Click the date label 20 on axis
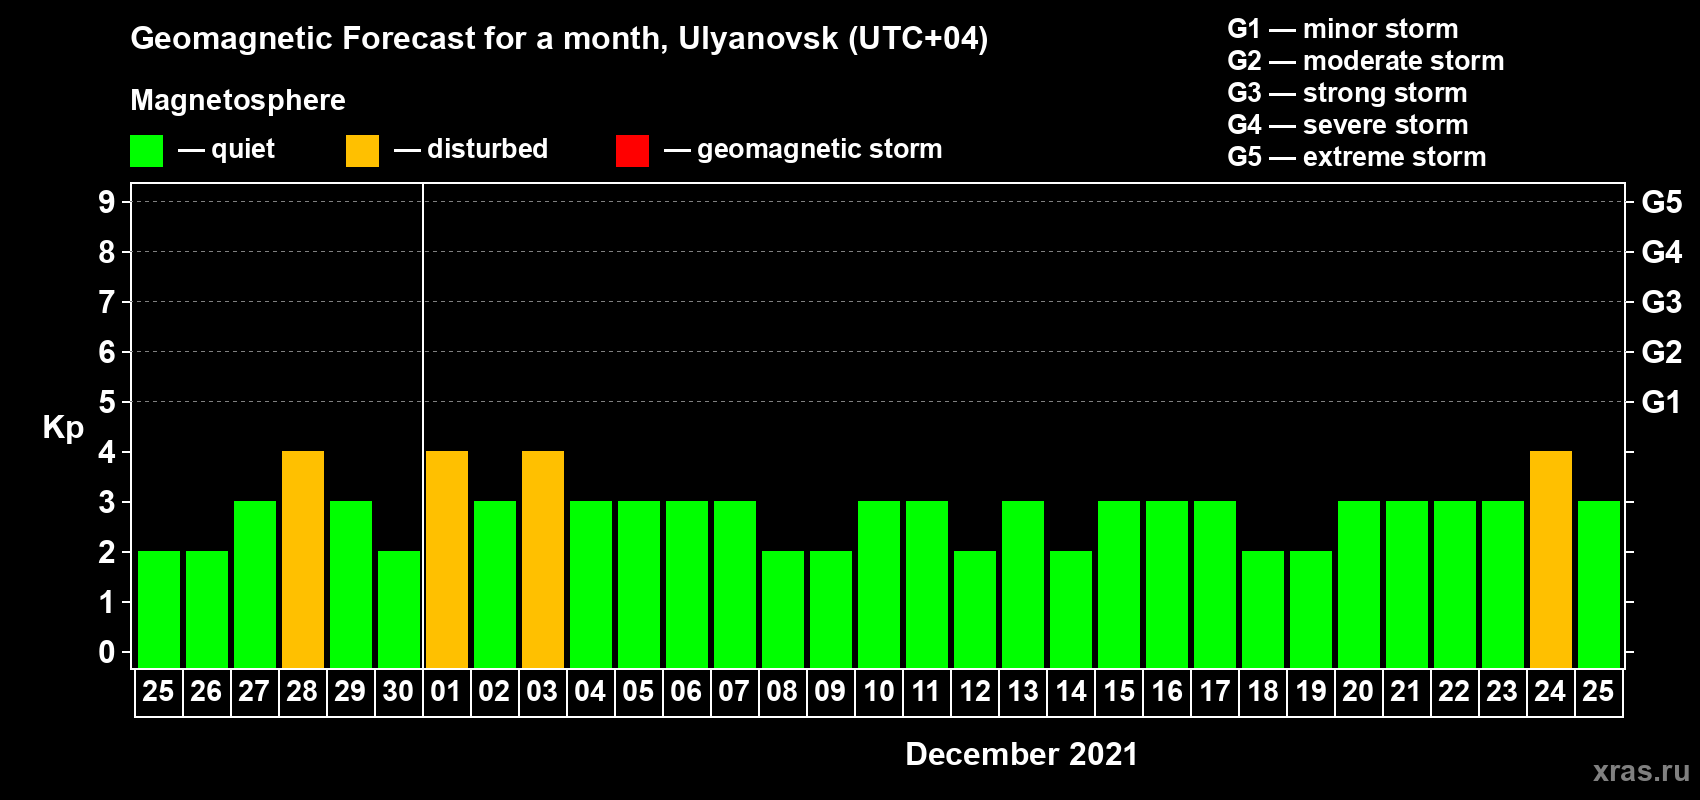Viewport: 1700px width, 800px height. (1358, 691)
